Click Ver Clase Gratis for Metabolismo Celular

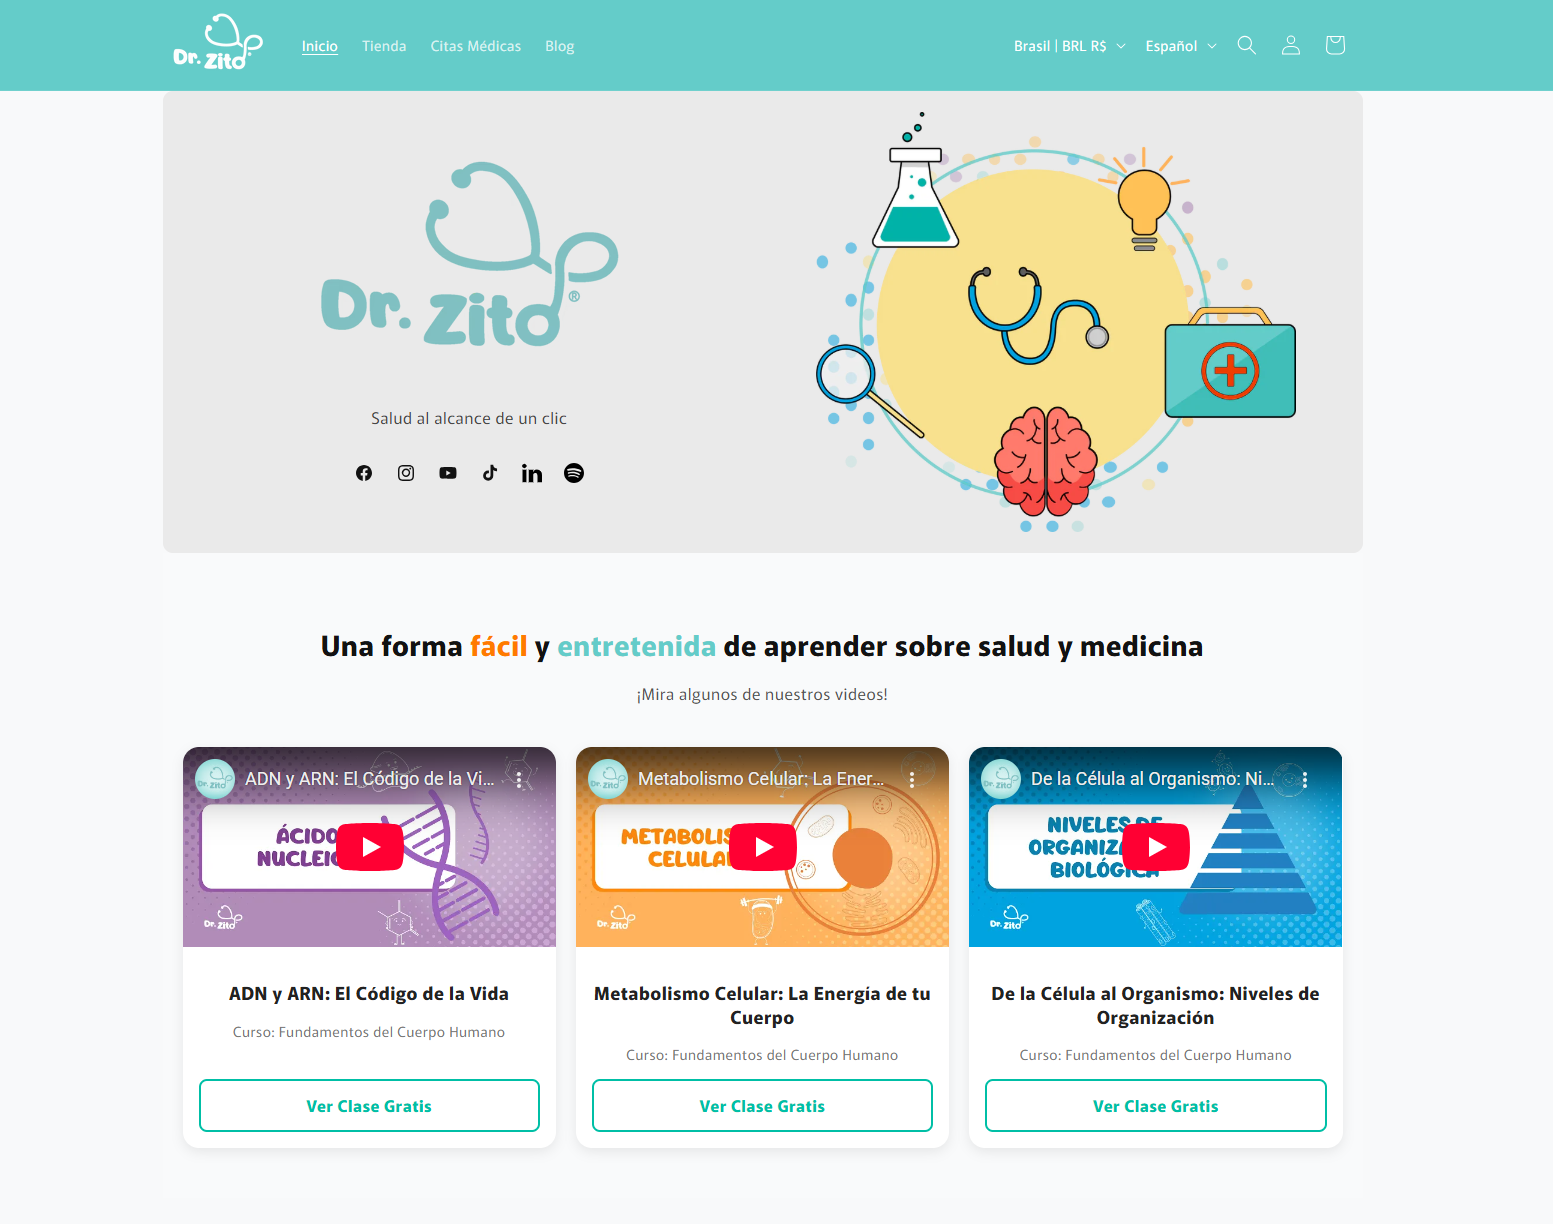(x=762, y=1106)
